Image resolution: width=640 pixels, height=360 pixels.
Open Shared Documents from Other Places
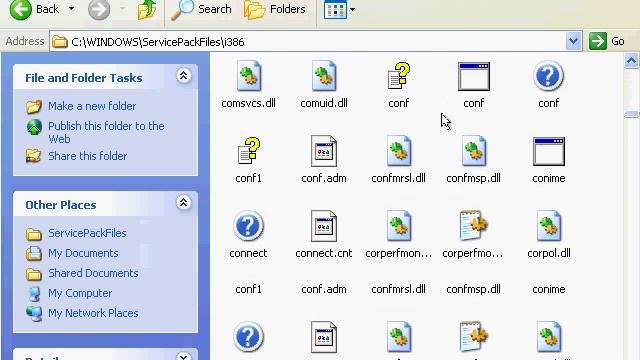(x=93, y=273)
